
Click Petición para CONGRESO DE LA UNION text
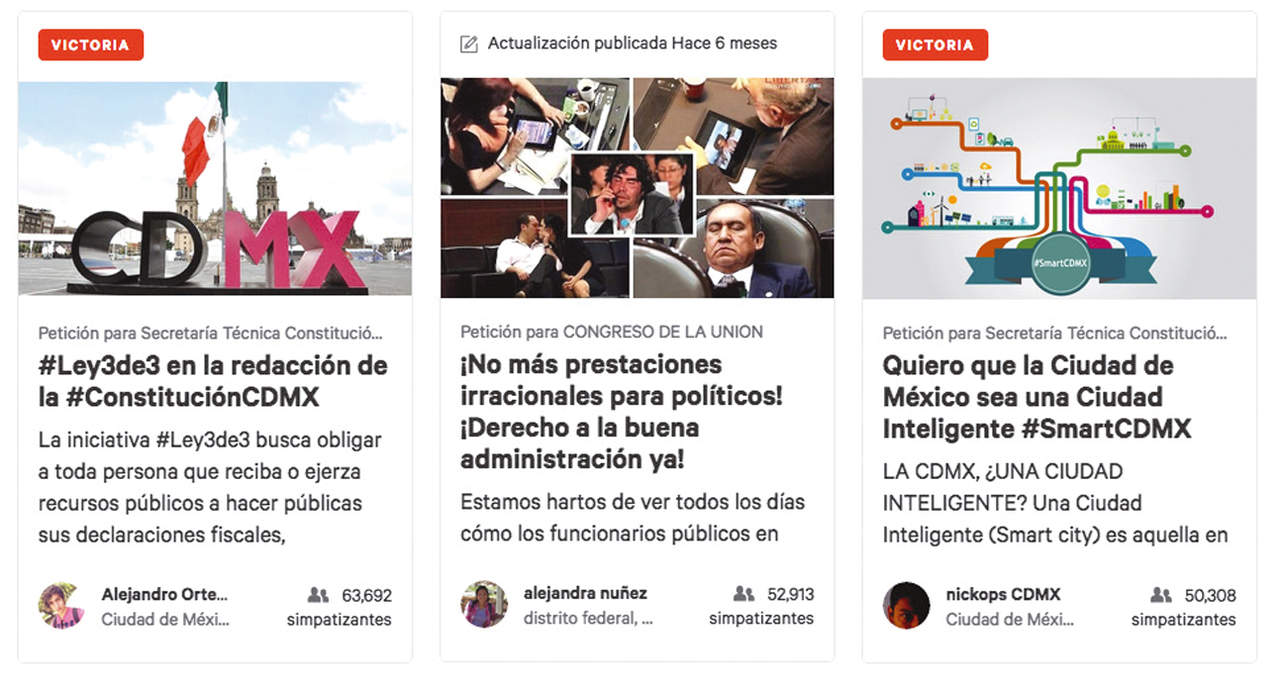(612, 331)
